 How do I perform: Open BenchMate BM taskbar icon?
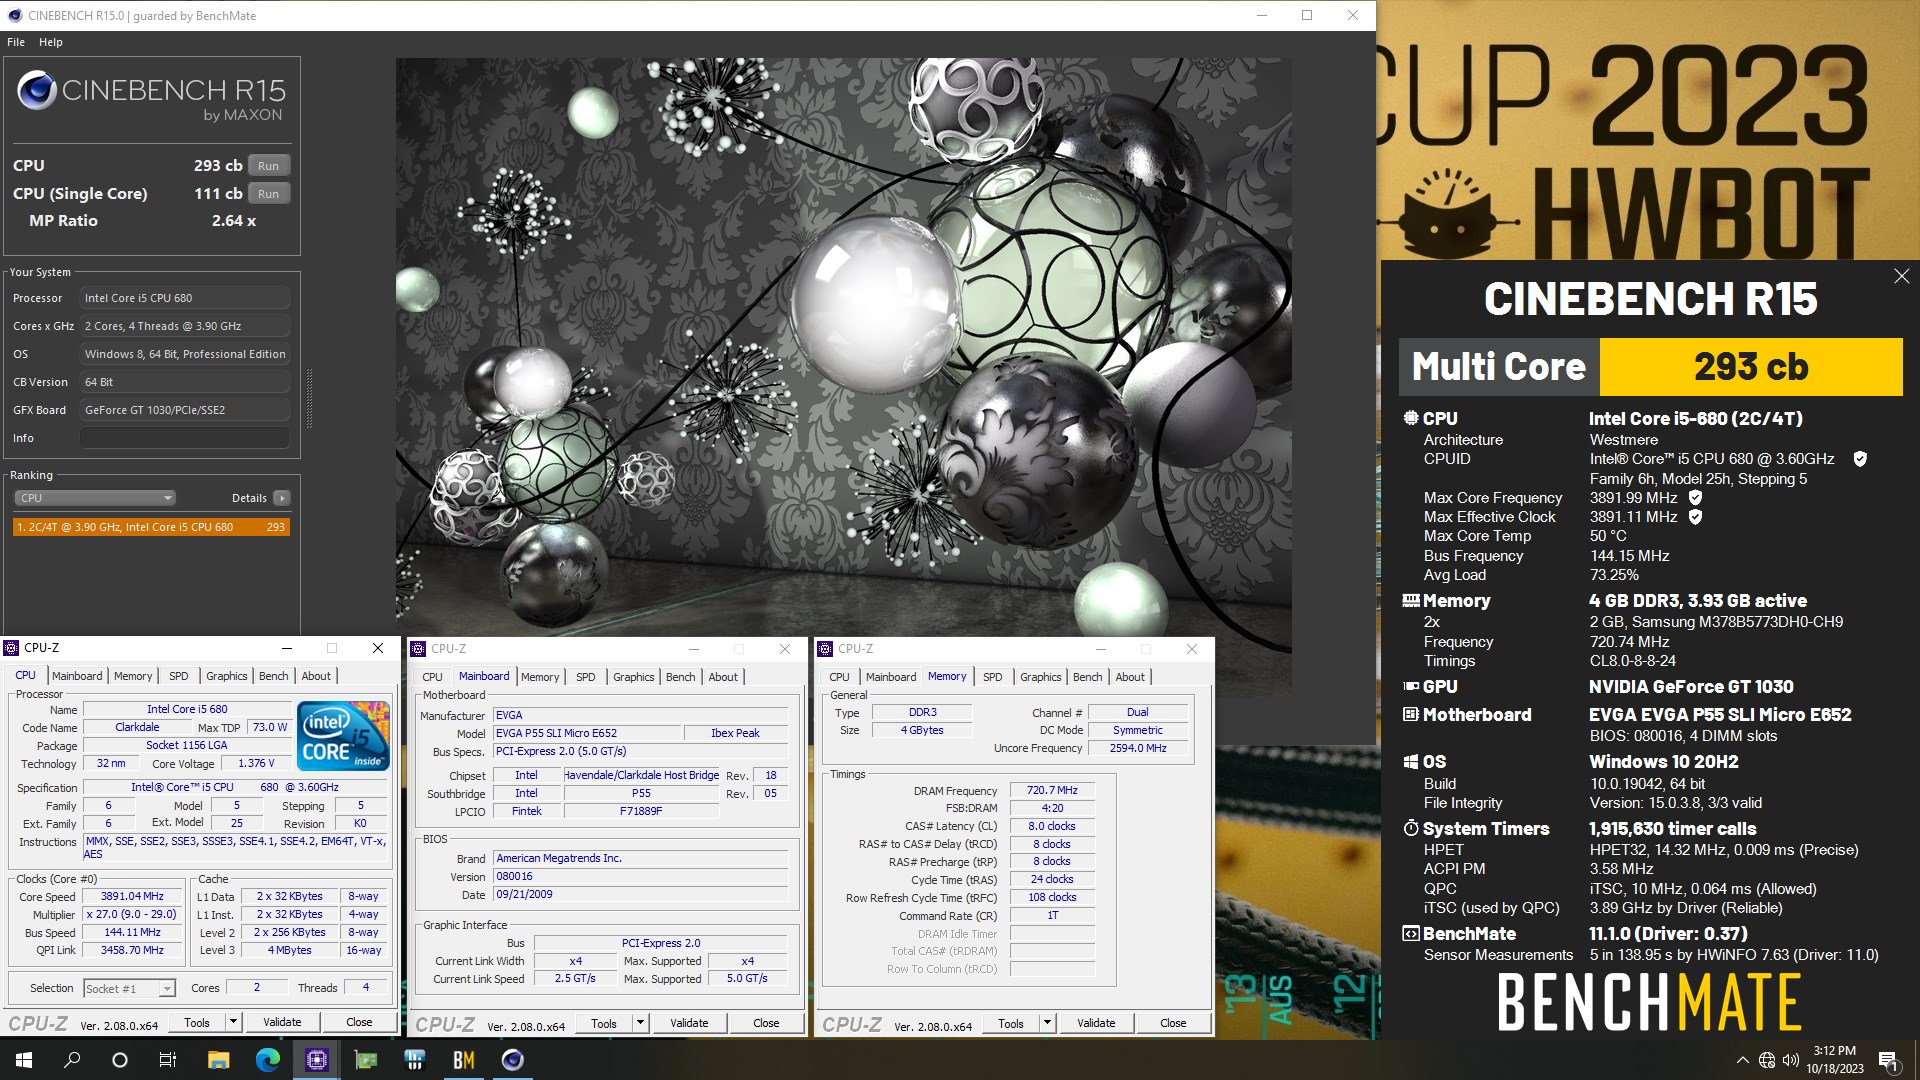click(x=463, y=1060)
